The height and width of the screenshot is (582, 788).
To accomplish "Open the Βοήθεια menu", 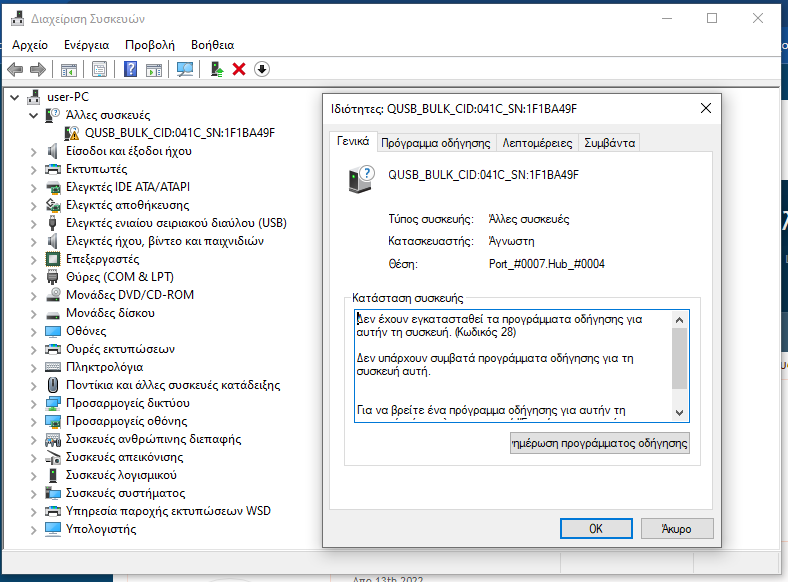I will 213,45.
